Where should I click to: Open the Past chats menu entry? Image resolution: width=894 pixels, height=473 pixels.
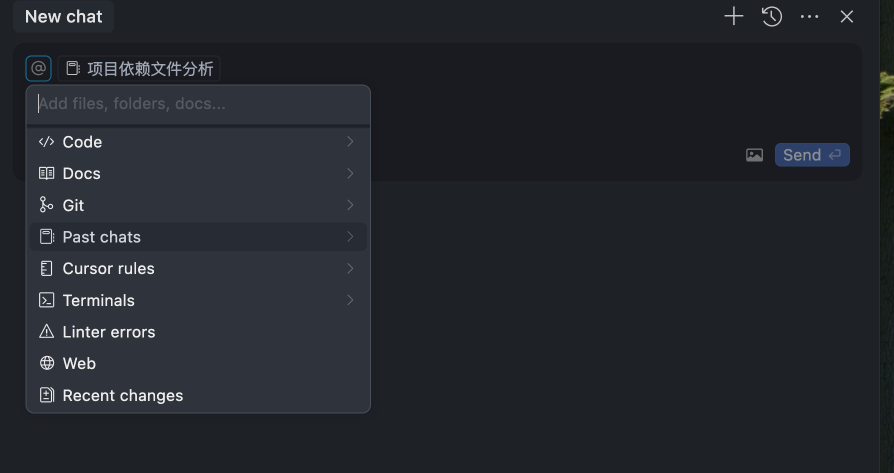tap(102, 237)
